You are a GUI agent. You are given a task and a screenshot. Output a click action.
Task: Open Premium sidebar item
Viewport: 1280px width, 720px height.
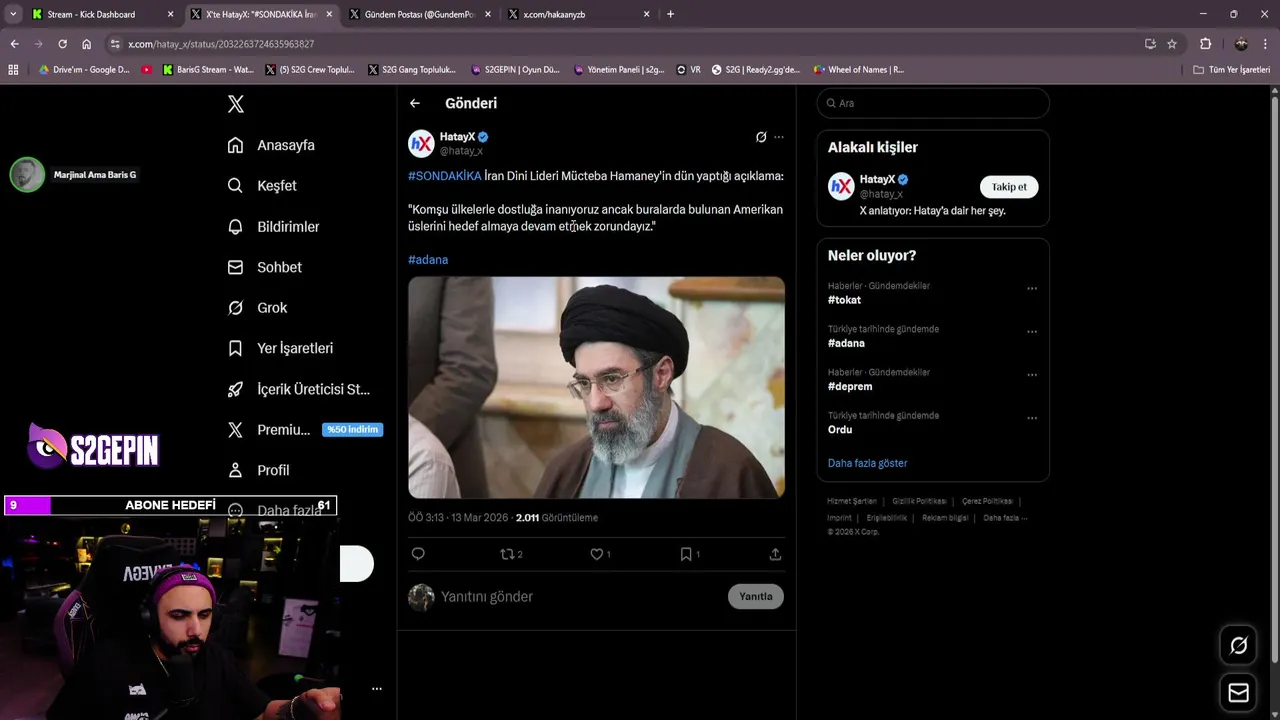click(305, 430)
